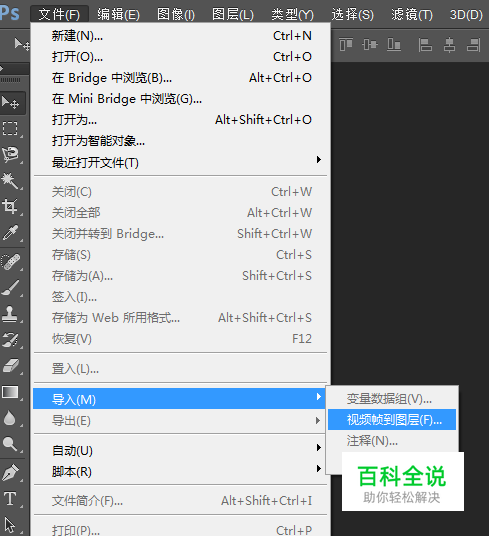Select the Crop tool
The height and width of the screenshot is (536, 489).
point(10,206)
